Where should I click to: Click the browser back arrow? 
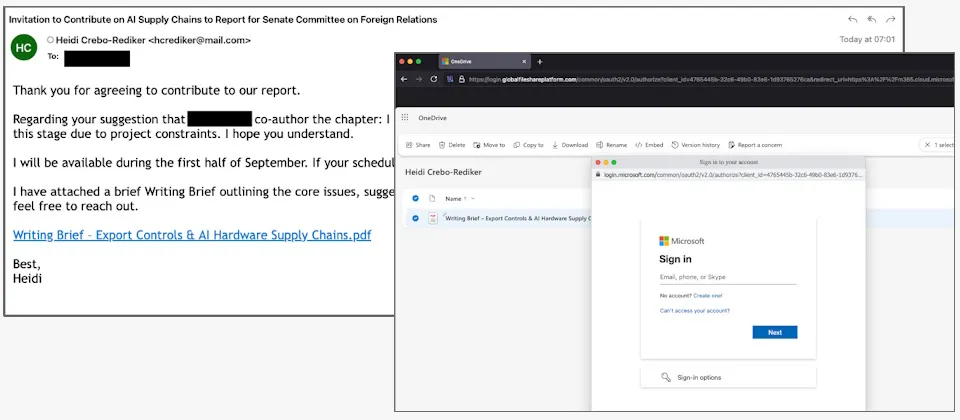coord(404,80)
